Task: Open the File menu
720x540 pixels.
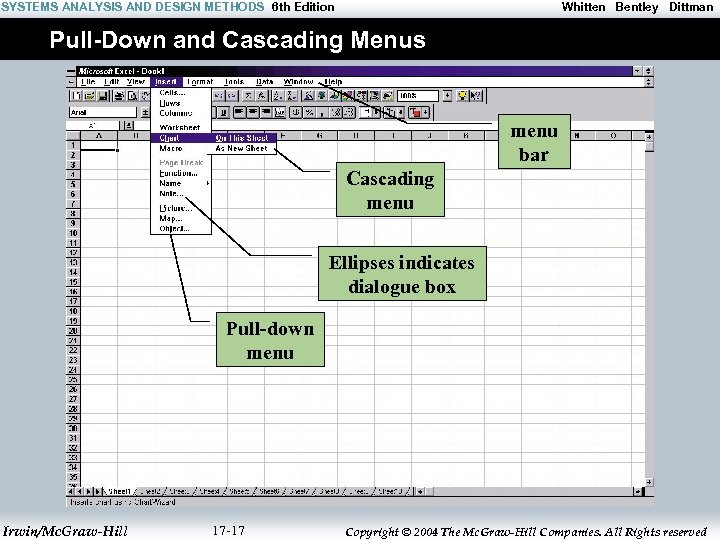Action: click(x=88, y=82)
